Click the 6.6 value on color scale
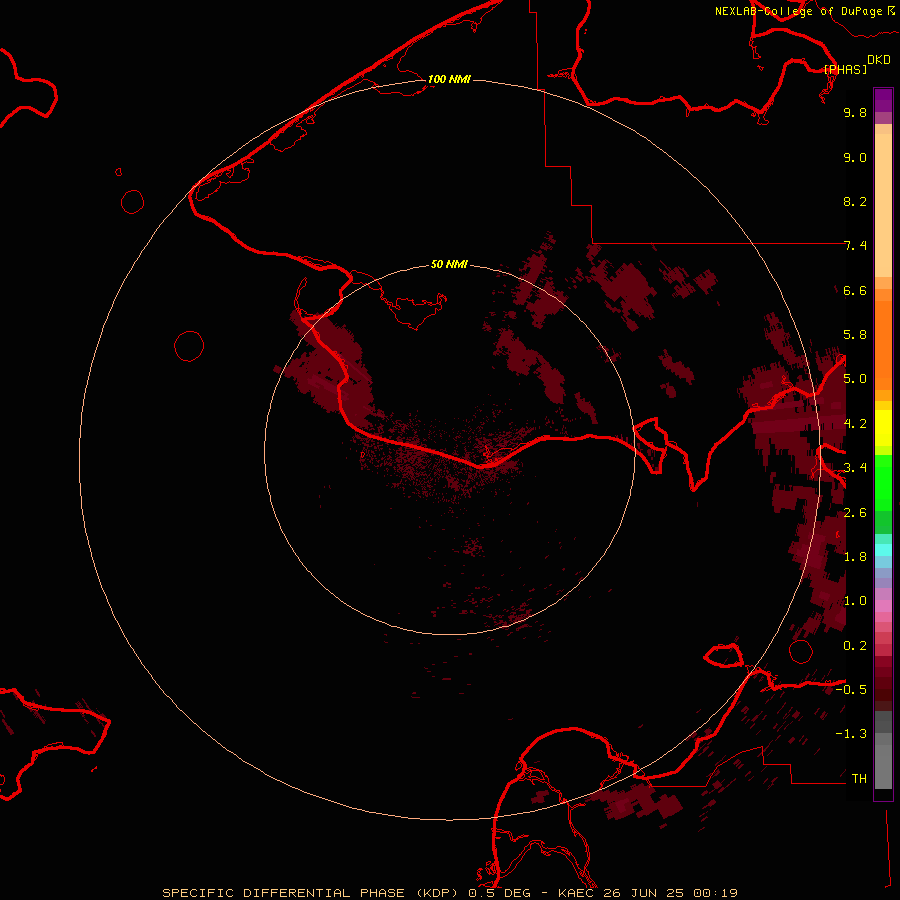Viewport: 900px width, 900px height. [x=855, y=290]
